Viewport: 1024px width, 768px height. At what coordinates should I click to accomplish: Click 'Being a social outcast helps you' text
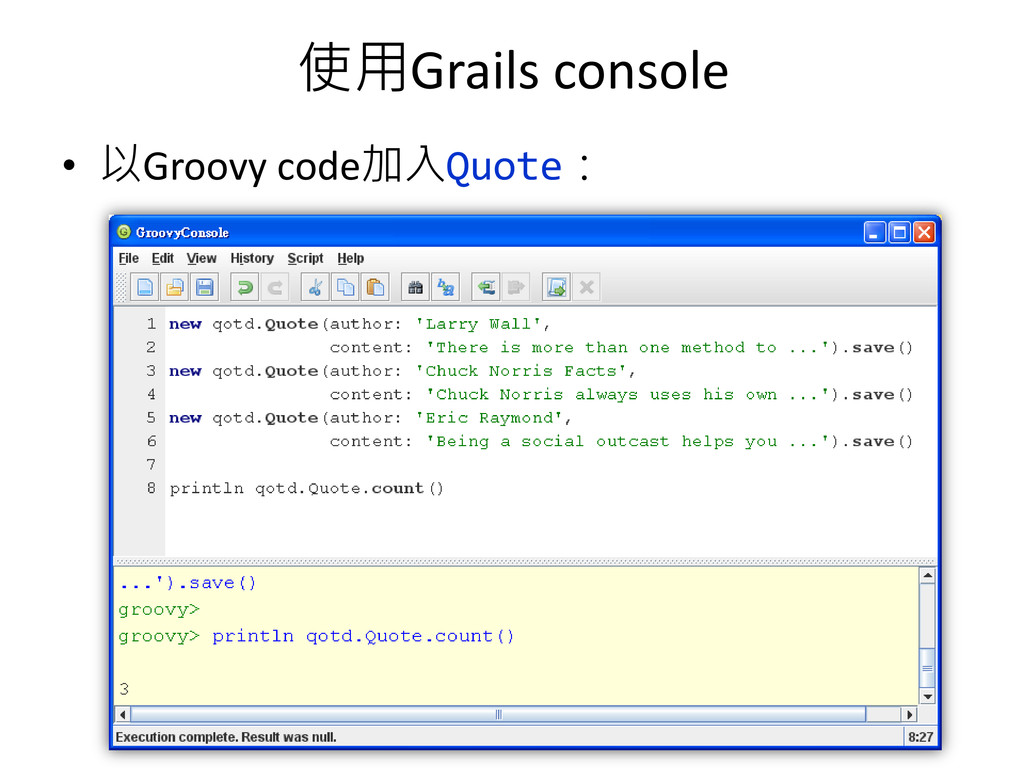[606, 441]
